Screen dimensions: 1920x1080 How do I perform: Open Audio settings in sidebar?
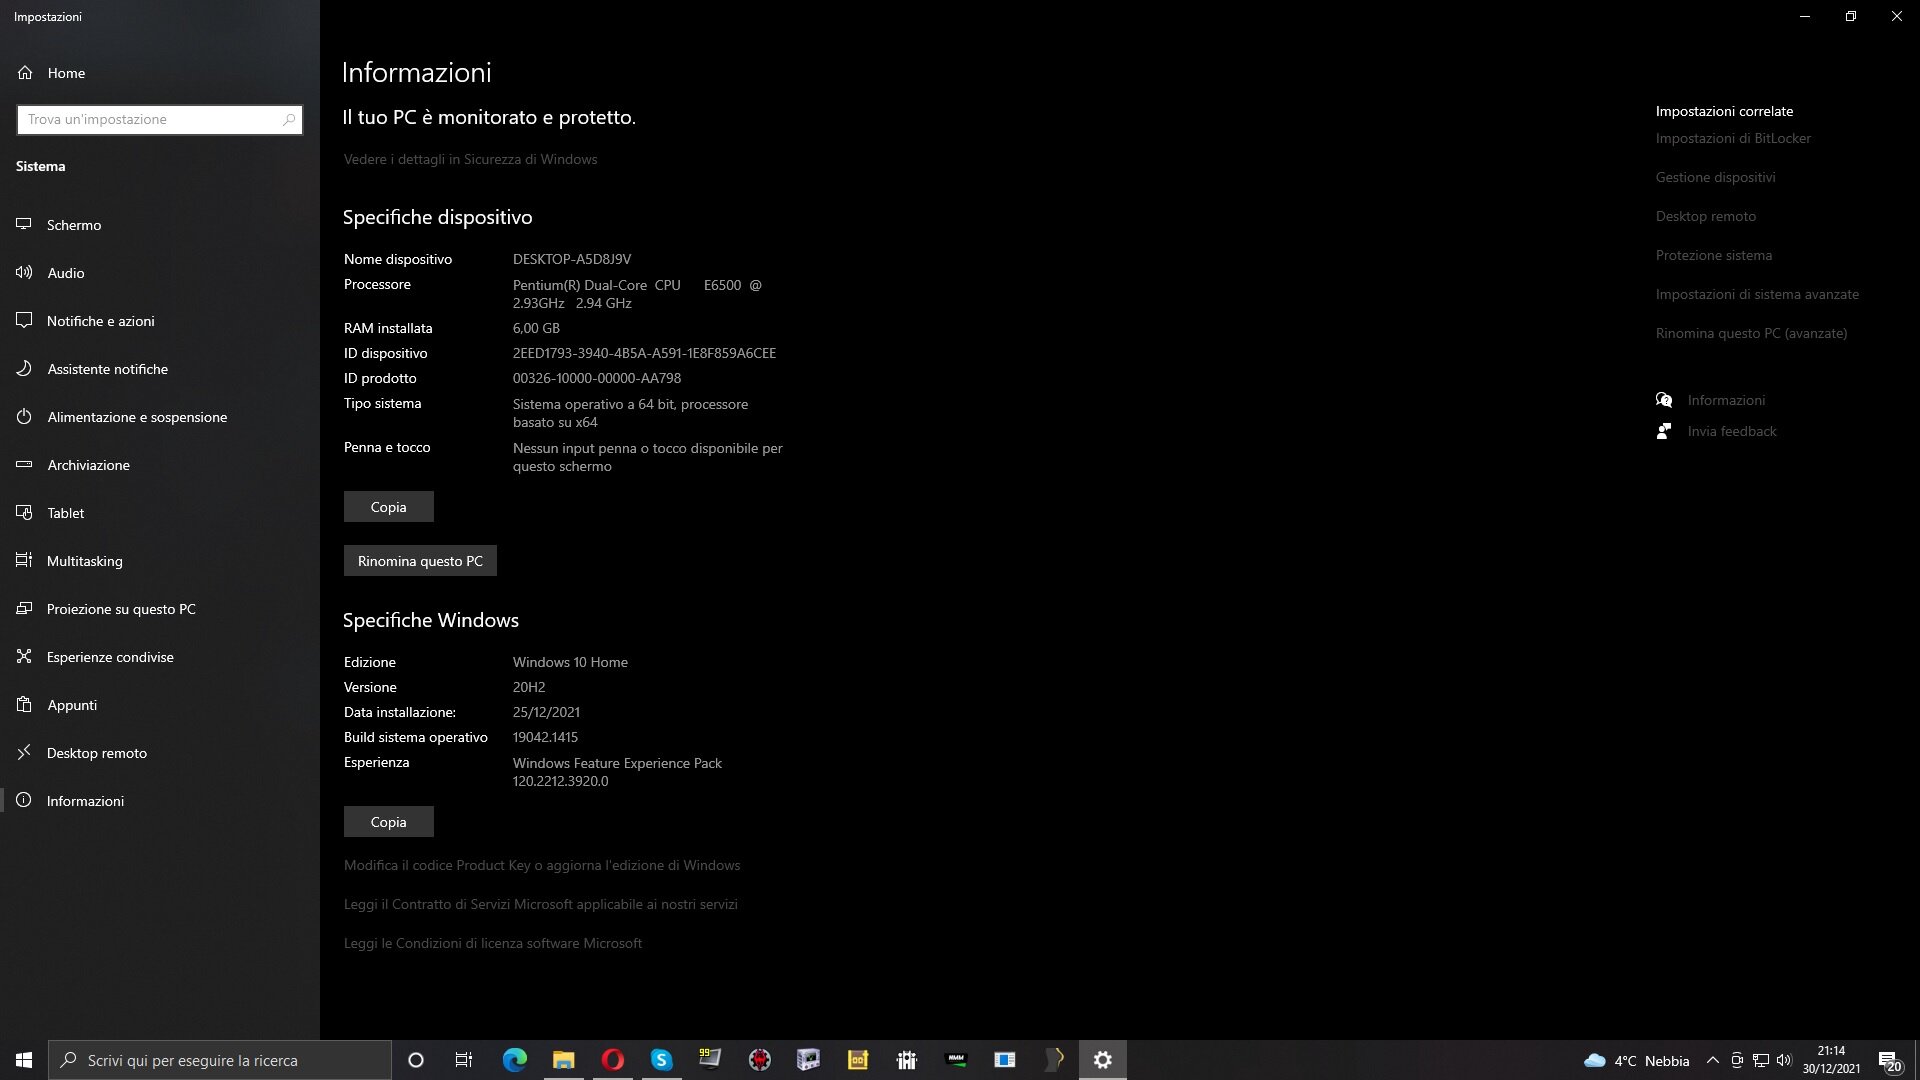click(x=160, y=273)
